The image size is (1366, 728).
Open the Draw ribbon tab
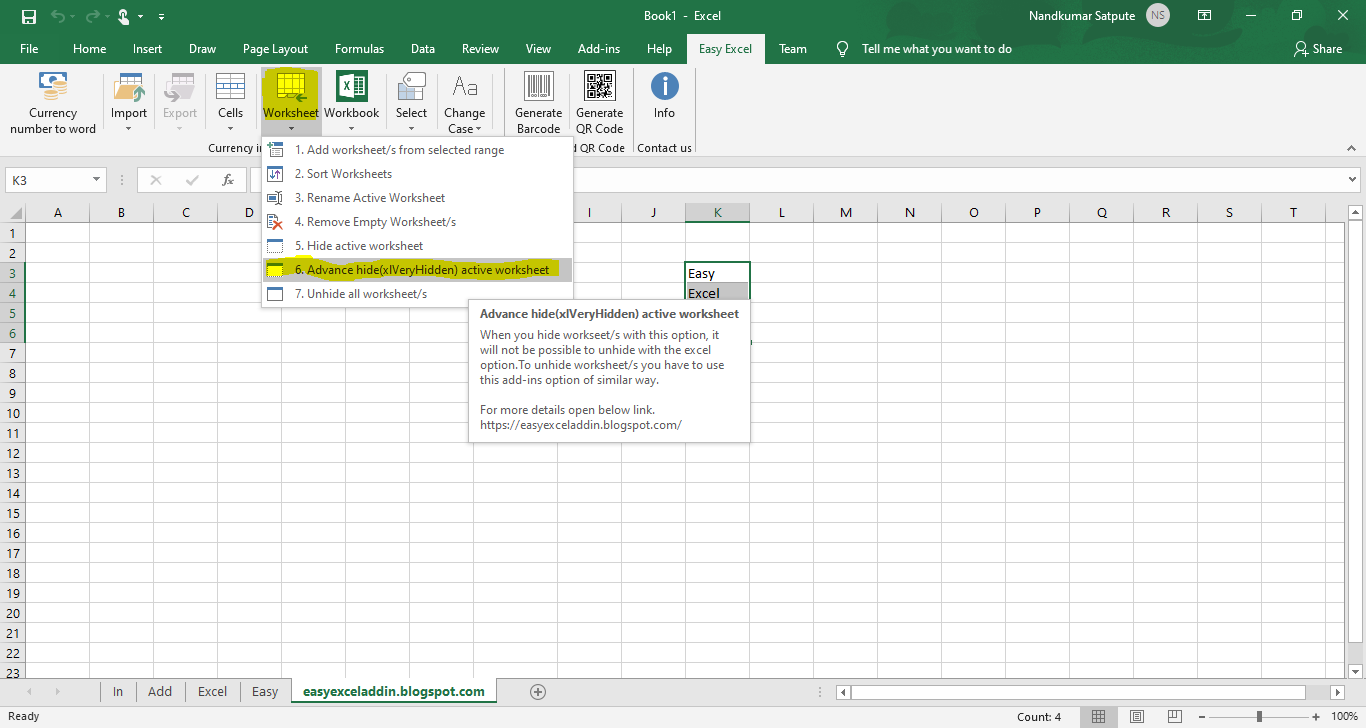pyautogui.click(x=202, y=48)
